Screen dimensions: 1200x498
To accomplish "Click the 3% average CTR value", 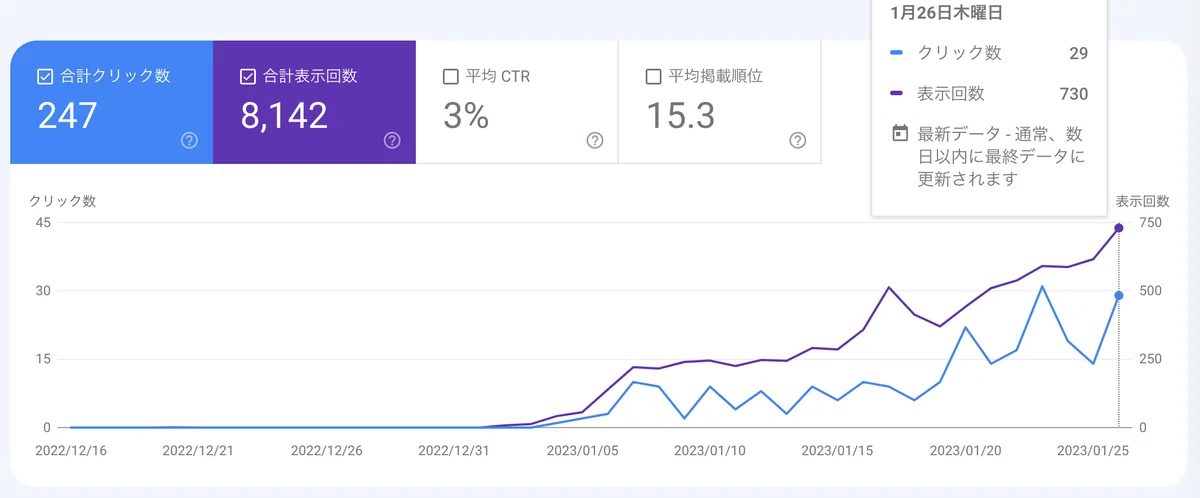I will tap(465, 117).
